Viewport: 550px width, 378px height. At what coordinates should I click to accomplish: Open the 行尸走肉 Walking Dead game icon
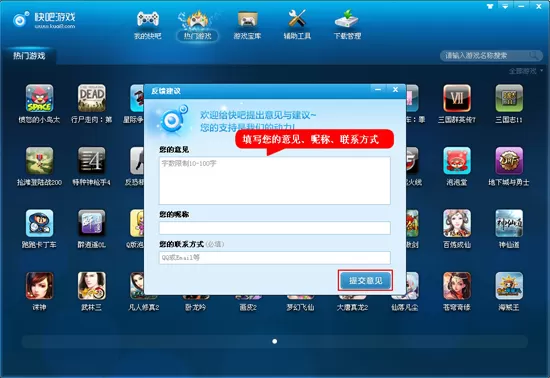tap(92, 98)
